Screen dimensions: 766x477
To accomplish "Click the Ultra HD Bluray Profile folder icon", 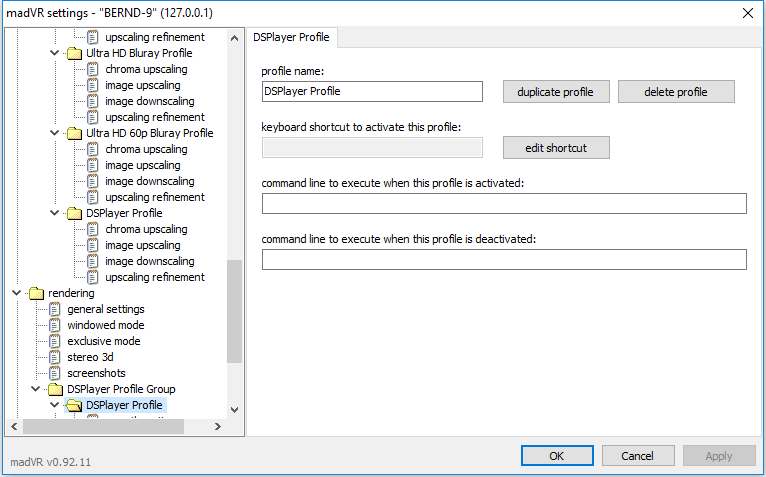I will [x=74, y=53].
